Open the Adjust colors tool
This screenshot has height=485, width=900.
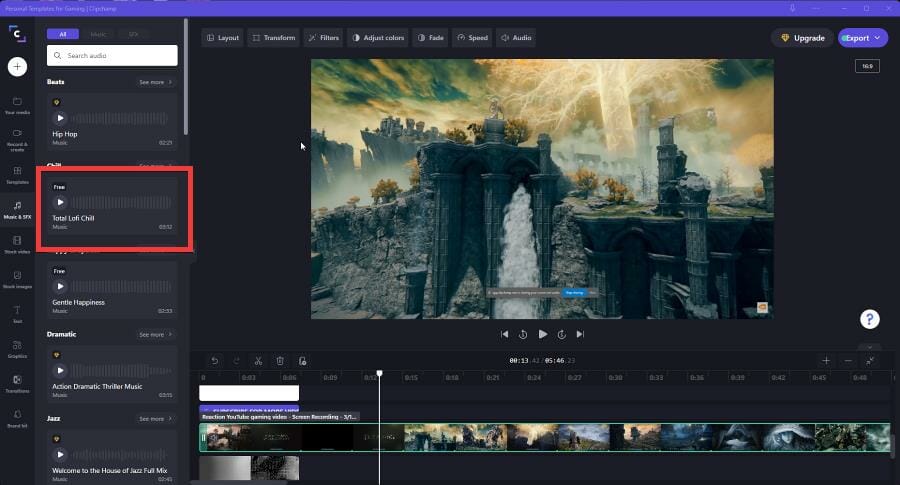click(378, 38)
